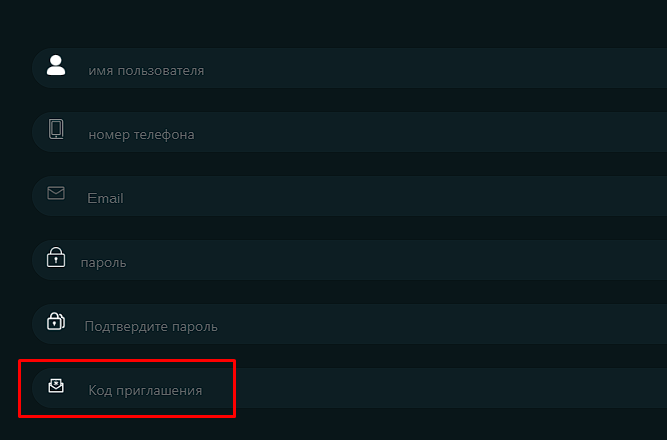667x440 pixels.
Task: Click the номер телефона placeholder text
Action: (x=141, y=134)
